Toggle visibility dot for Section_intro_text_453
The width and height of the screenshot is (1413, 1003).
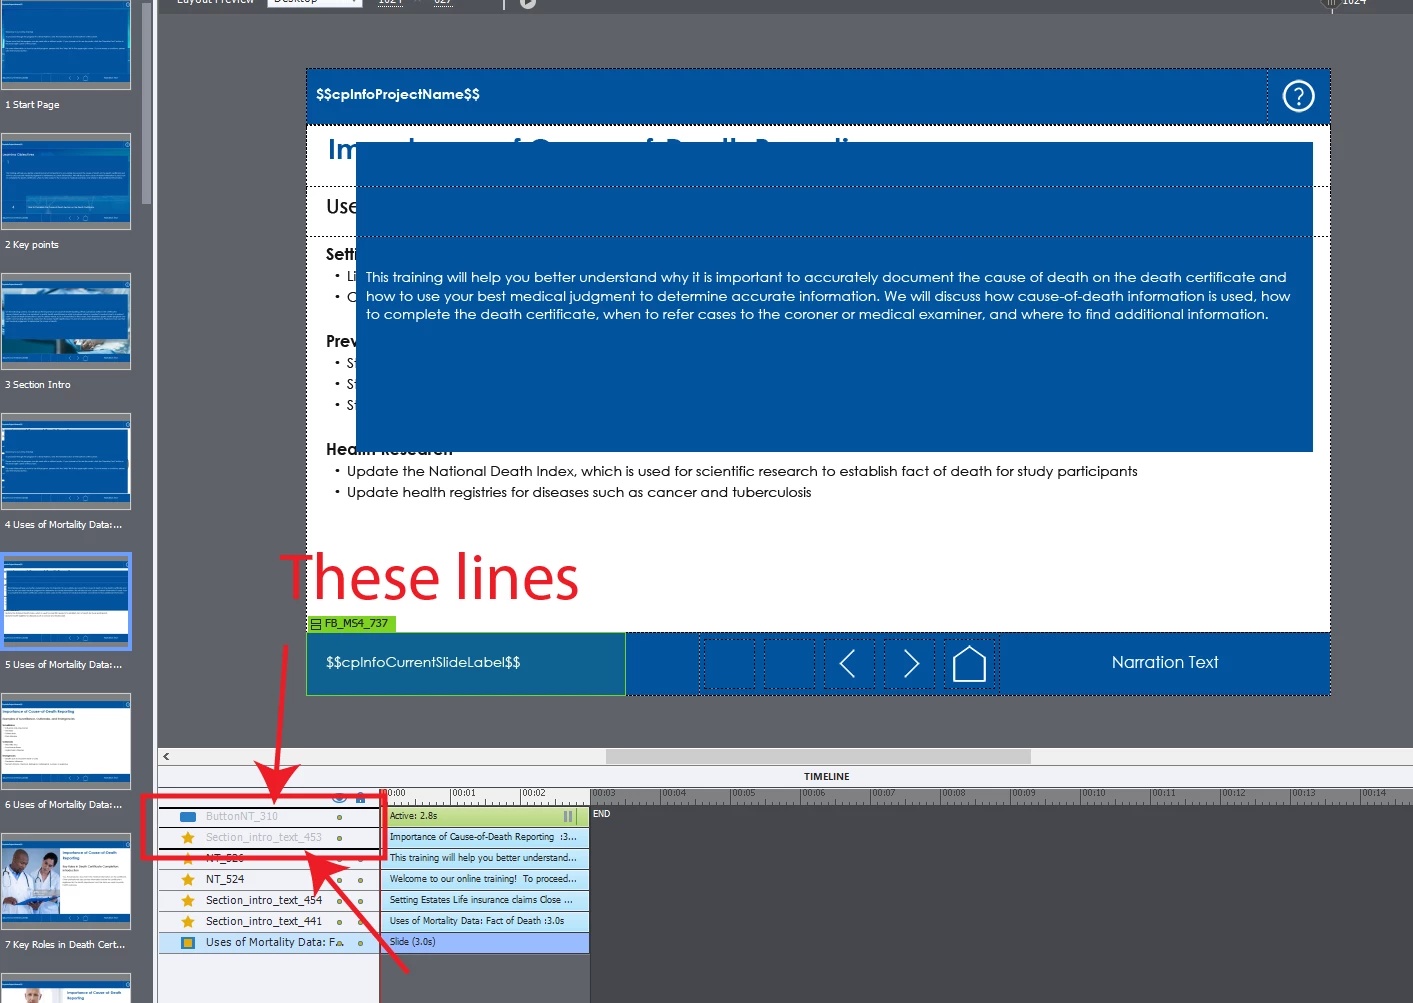(340, 838)
